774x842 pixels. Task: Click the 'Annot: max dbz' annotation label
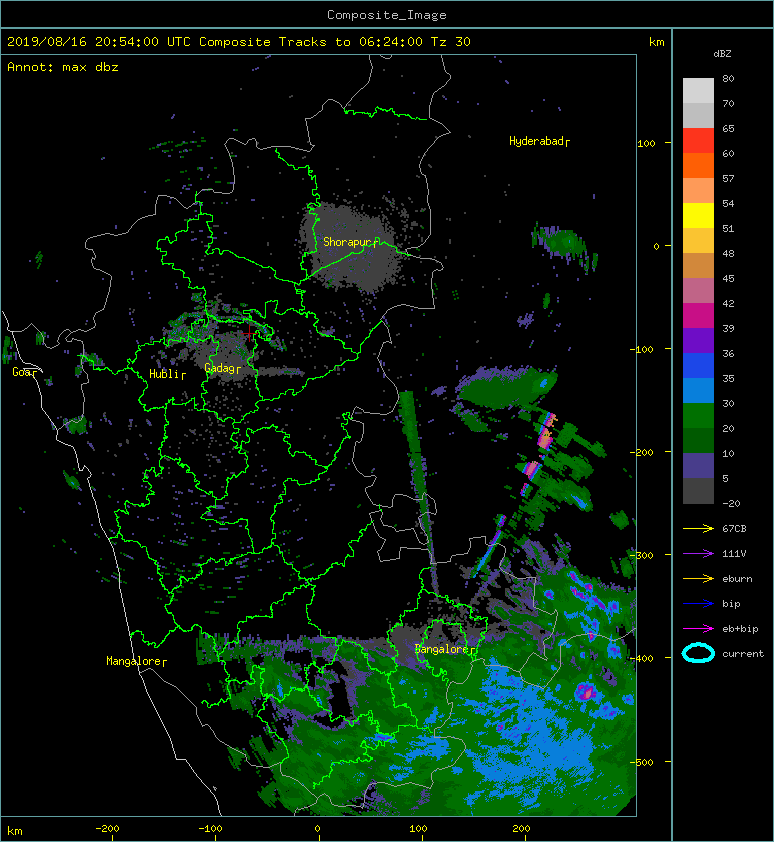tap(63, 67)
